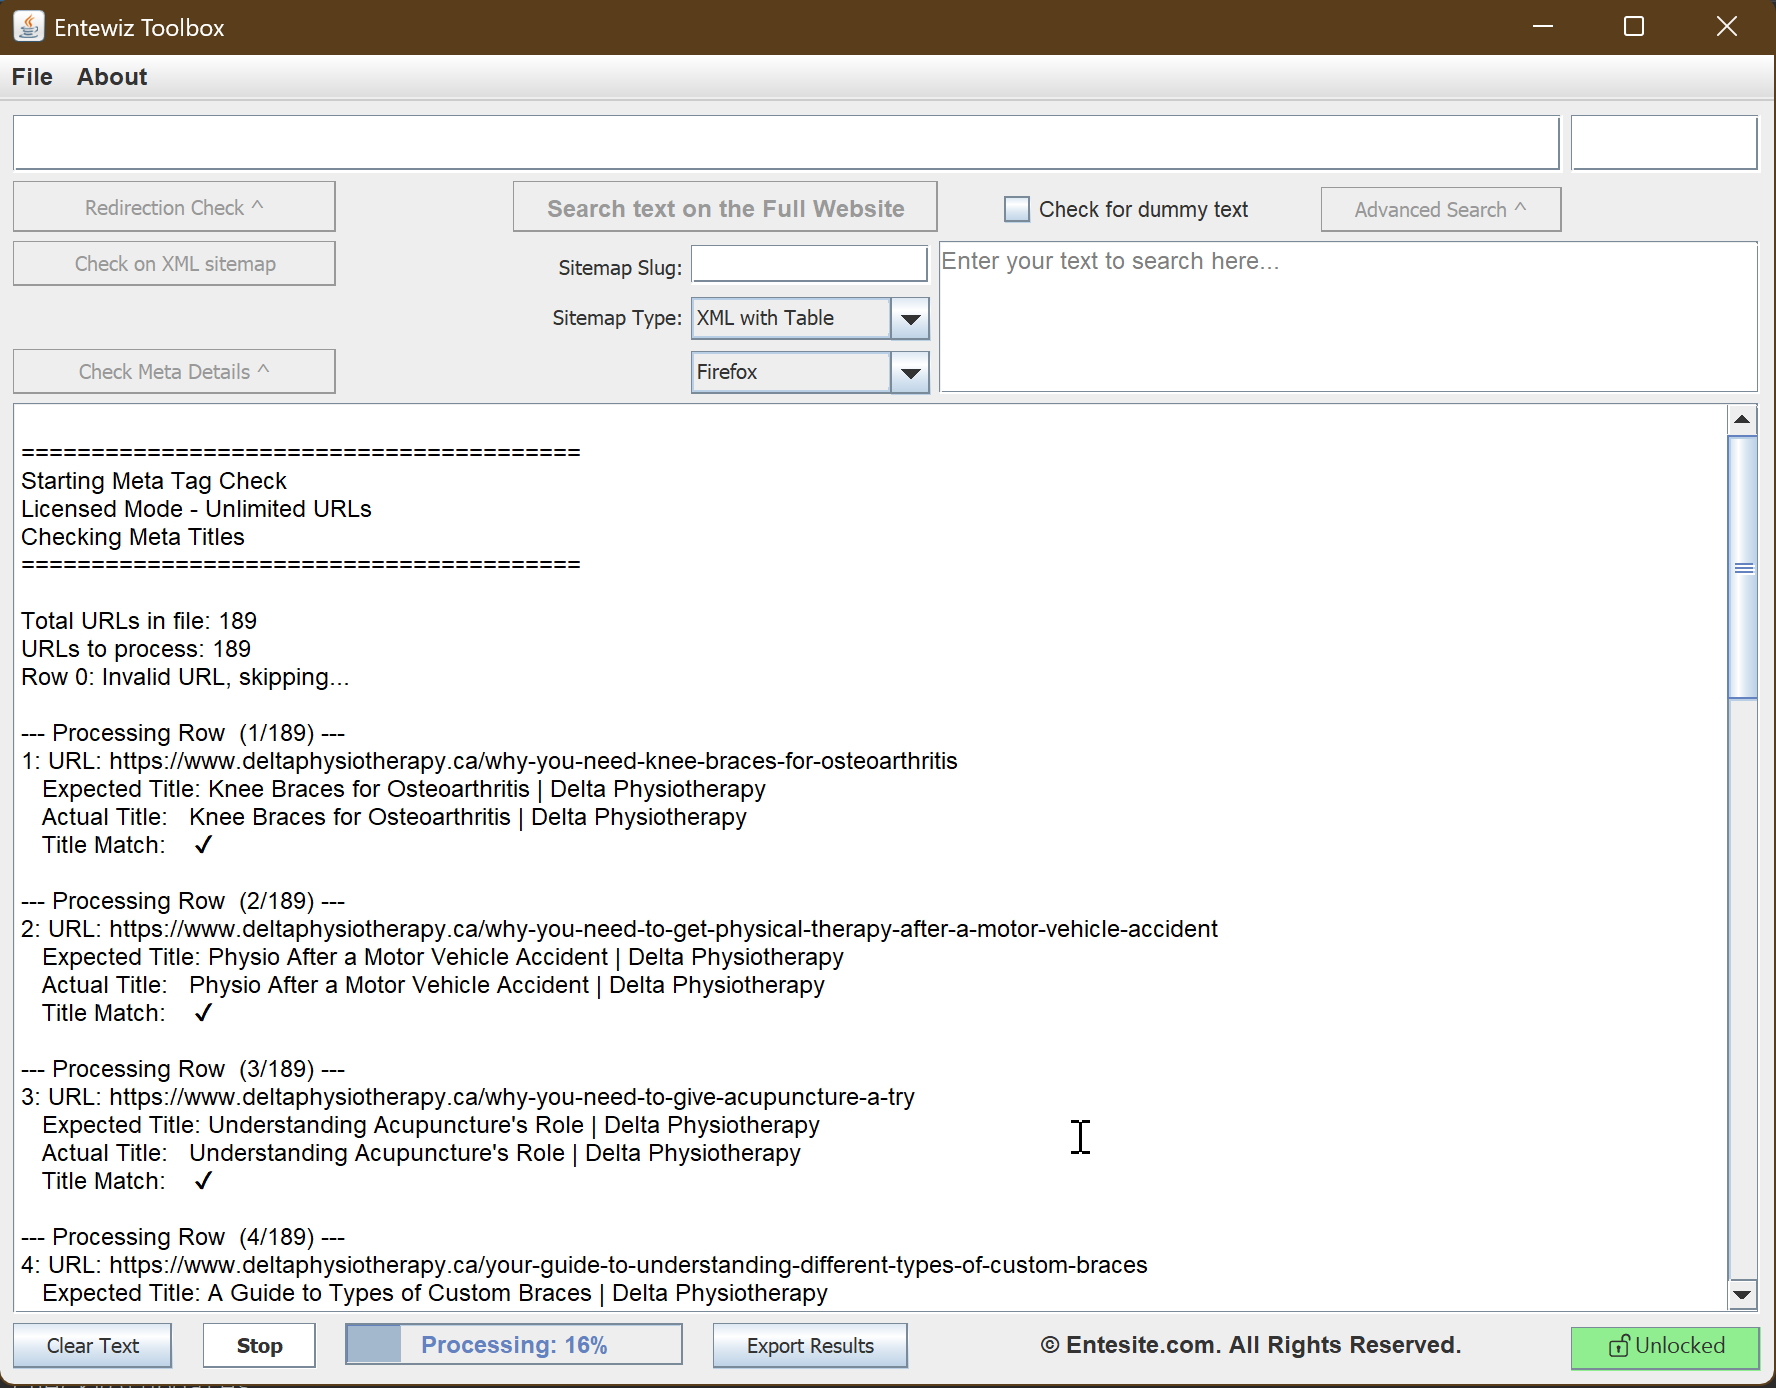This screenshot has width=1776, height=1388.
Task: Expand the Check Meta Details options
Action: pyautogui.click(x=173, y=371)
